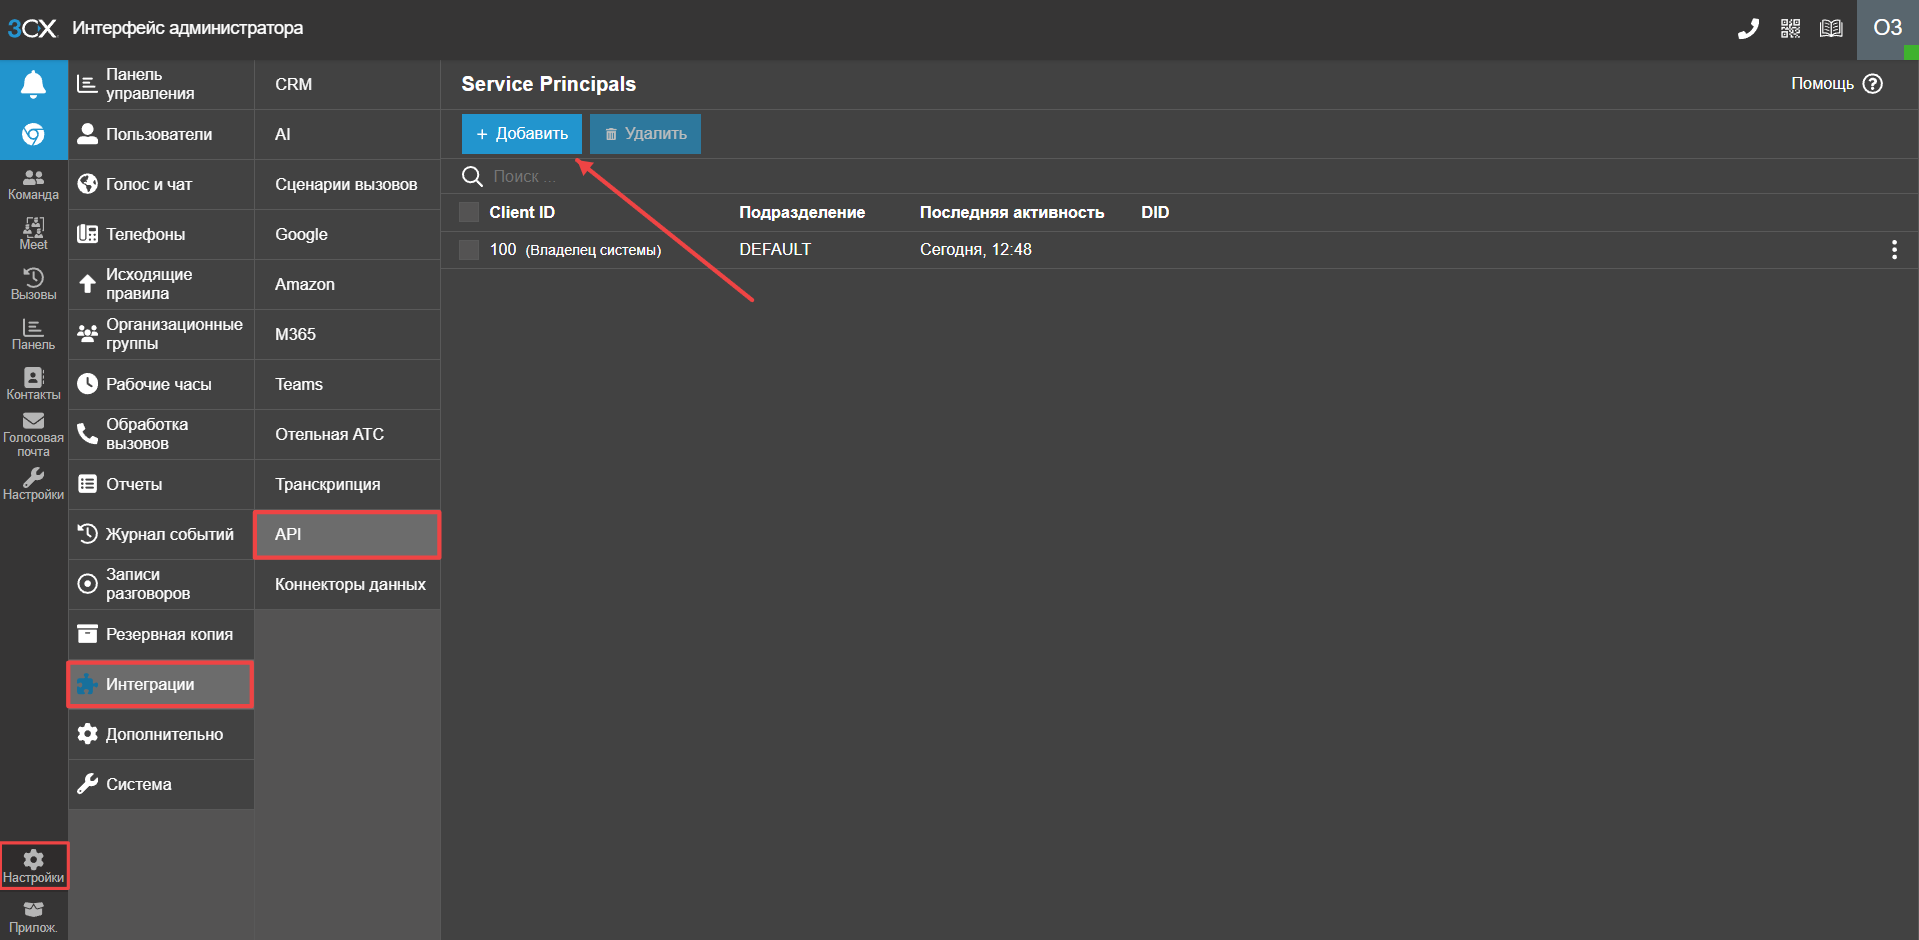
Task: Open Пользователи menu item
Action: 161,134
